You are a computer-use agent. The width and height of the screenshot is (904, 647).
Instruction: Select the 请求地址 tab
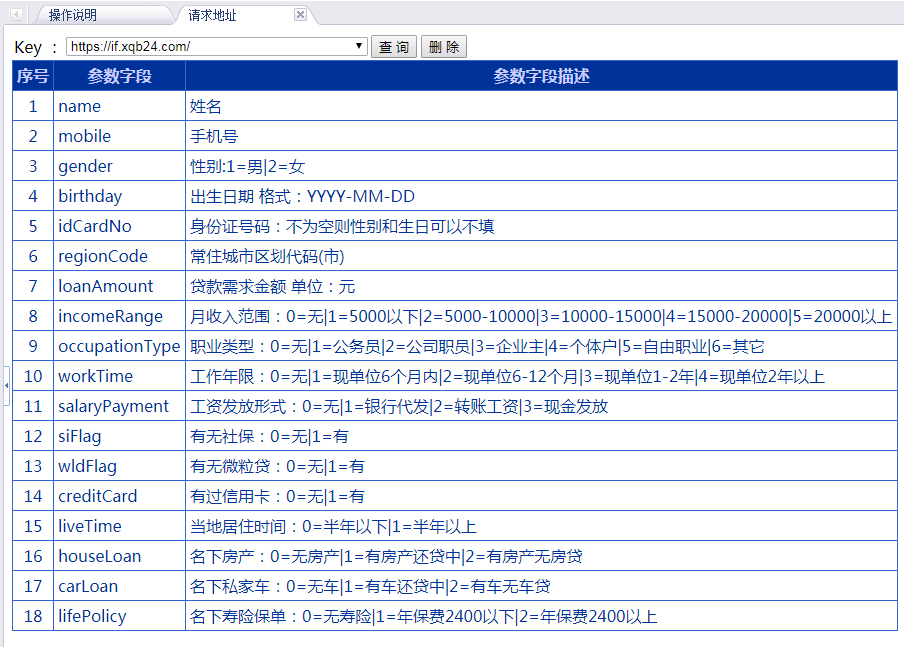click(x=213, y=15)
